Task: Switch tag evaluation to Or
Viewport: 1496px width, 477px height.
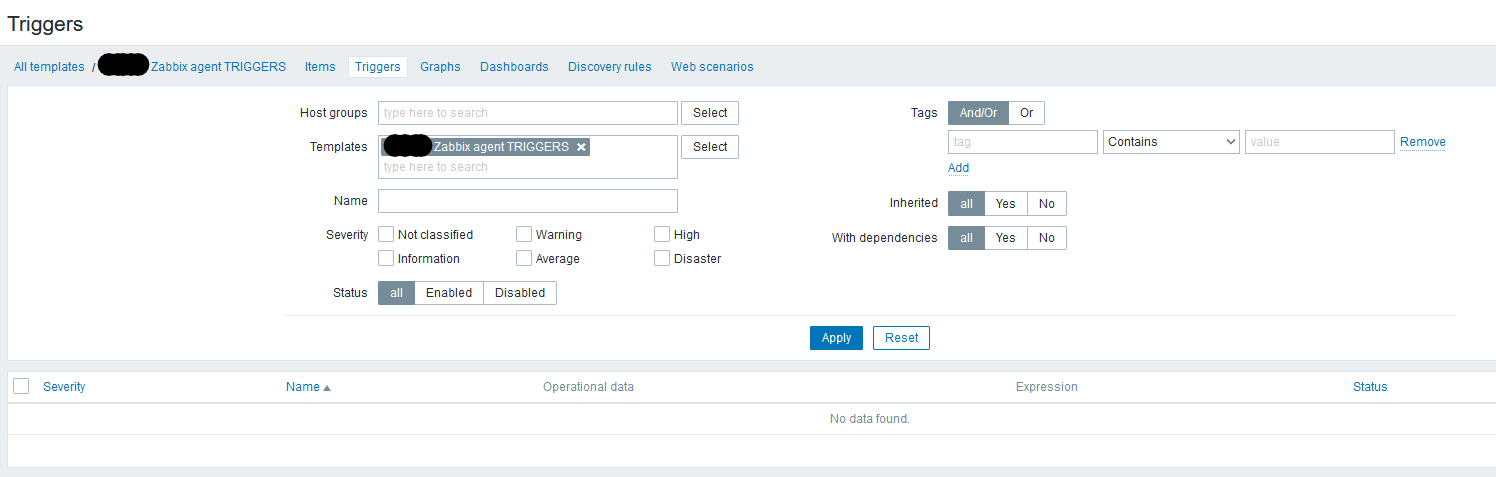Action: [x=1026, y=113]
